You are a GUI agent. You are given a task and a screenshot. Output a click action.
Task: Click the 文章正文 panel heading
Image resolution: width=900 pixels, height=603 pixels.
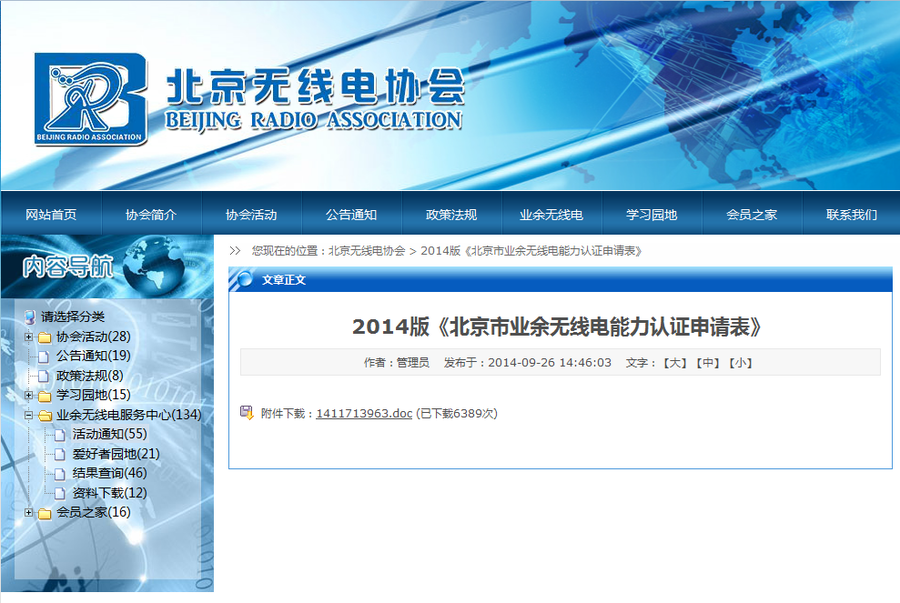(x=284, y=280)
